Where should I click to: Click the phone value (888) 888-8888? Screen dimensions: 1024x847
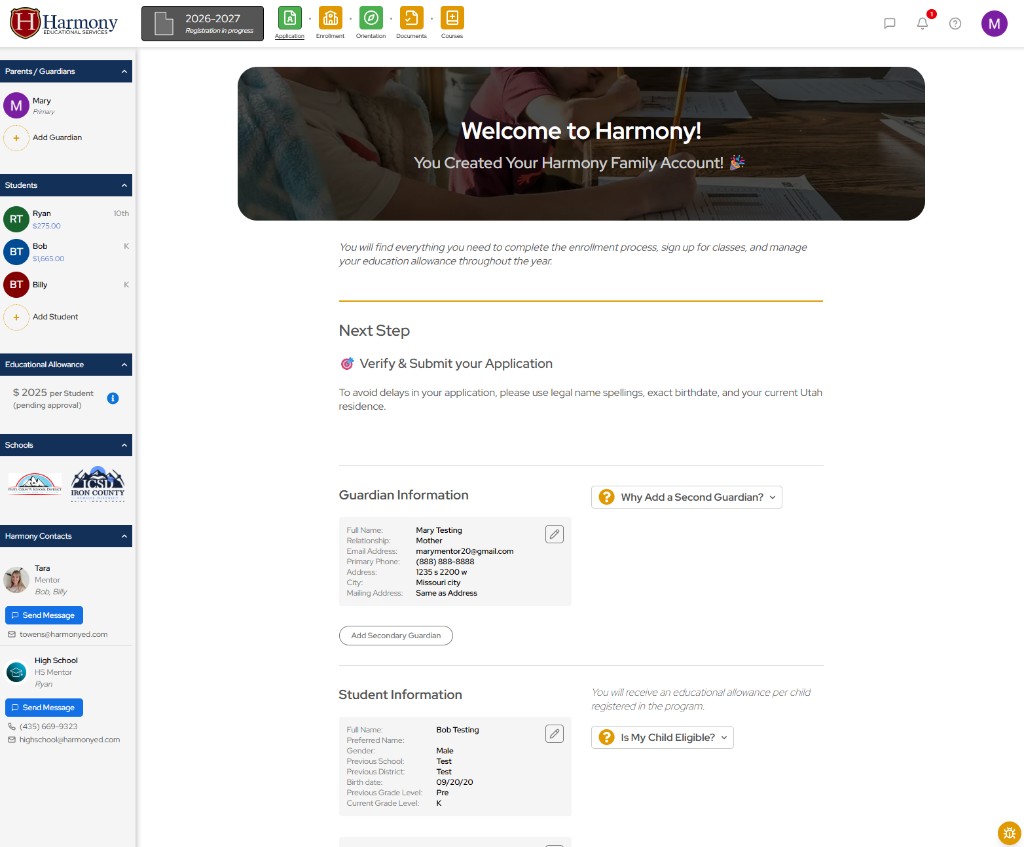(445, 562)
